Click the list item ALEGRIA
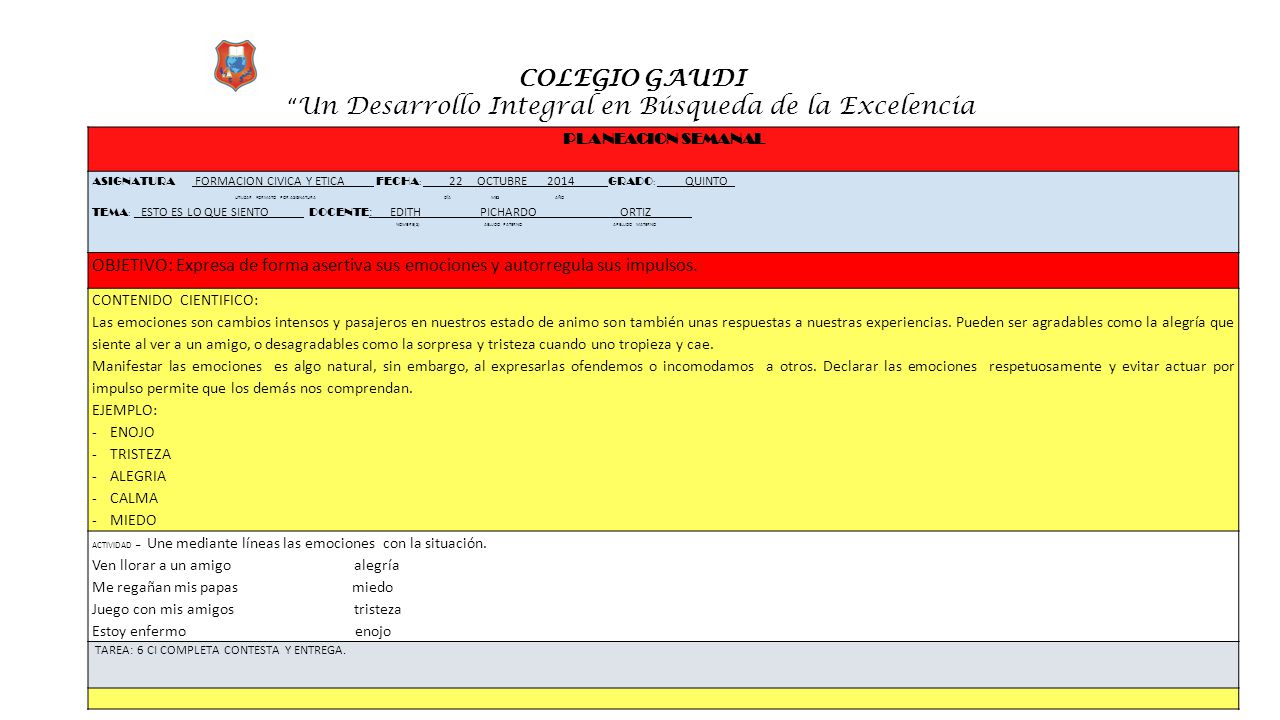1280x720 pixels. (x=138, y=476)
